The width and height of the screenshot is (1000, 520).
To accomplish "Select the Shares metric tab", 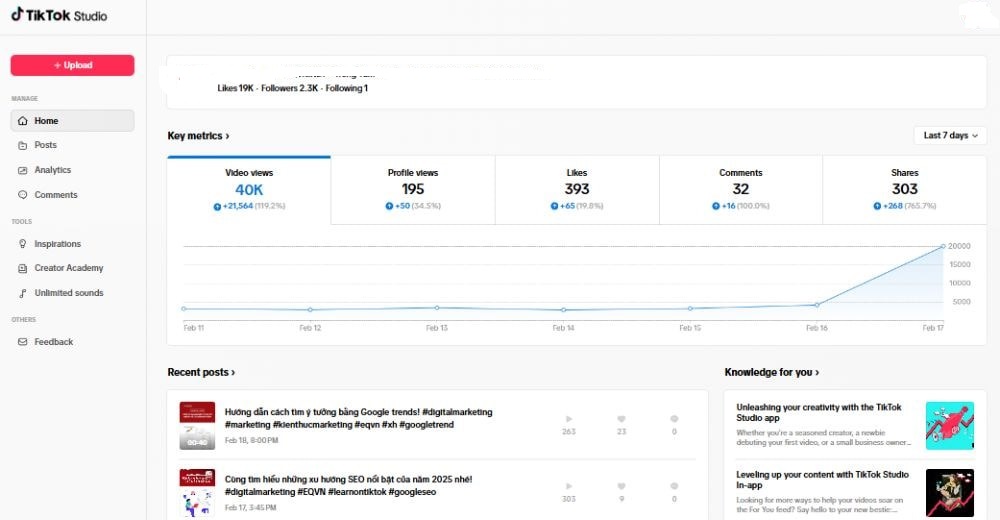I will [x=904, y=190].
